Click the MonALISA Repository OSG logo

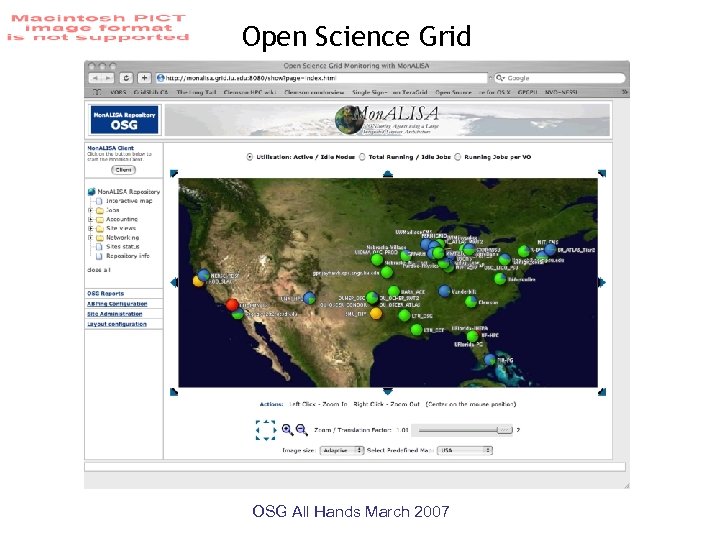[124, 120]
